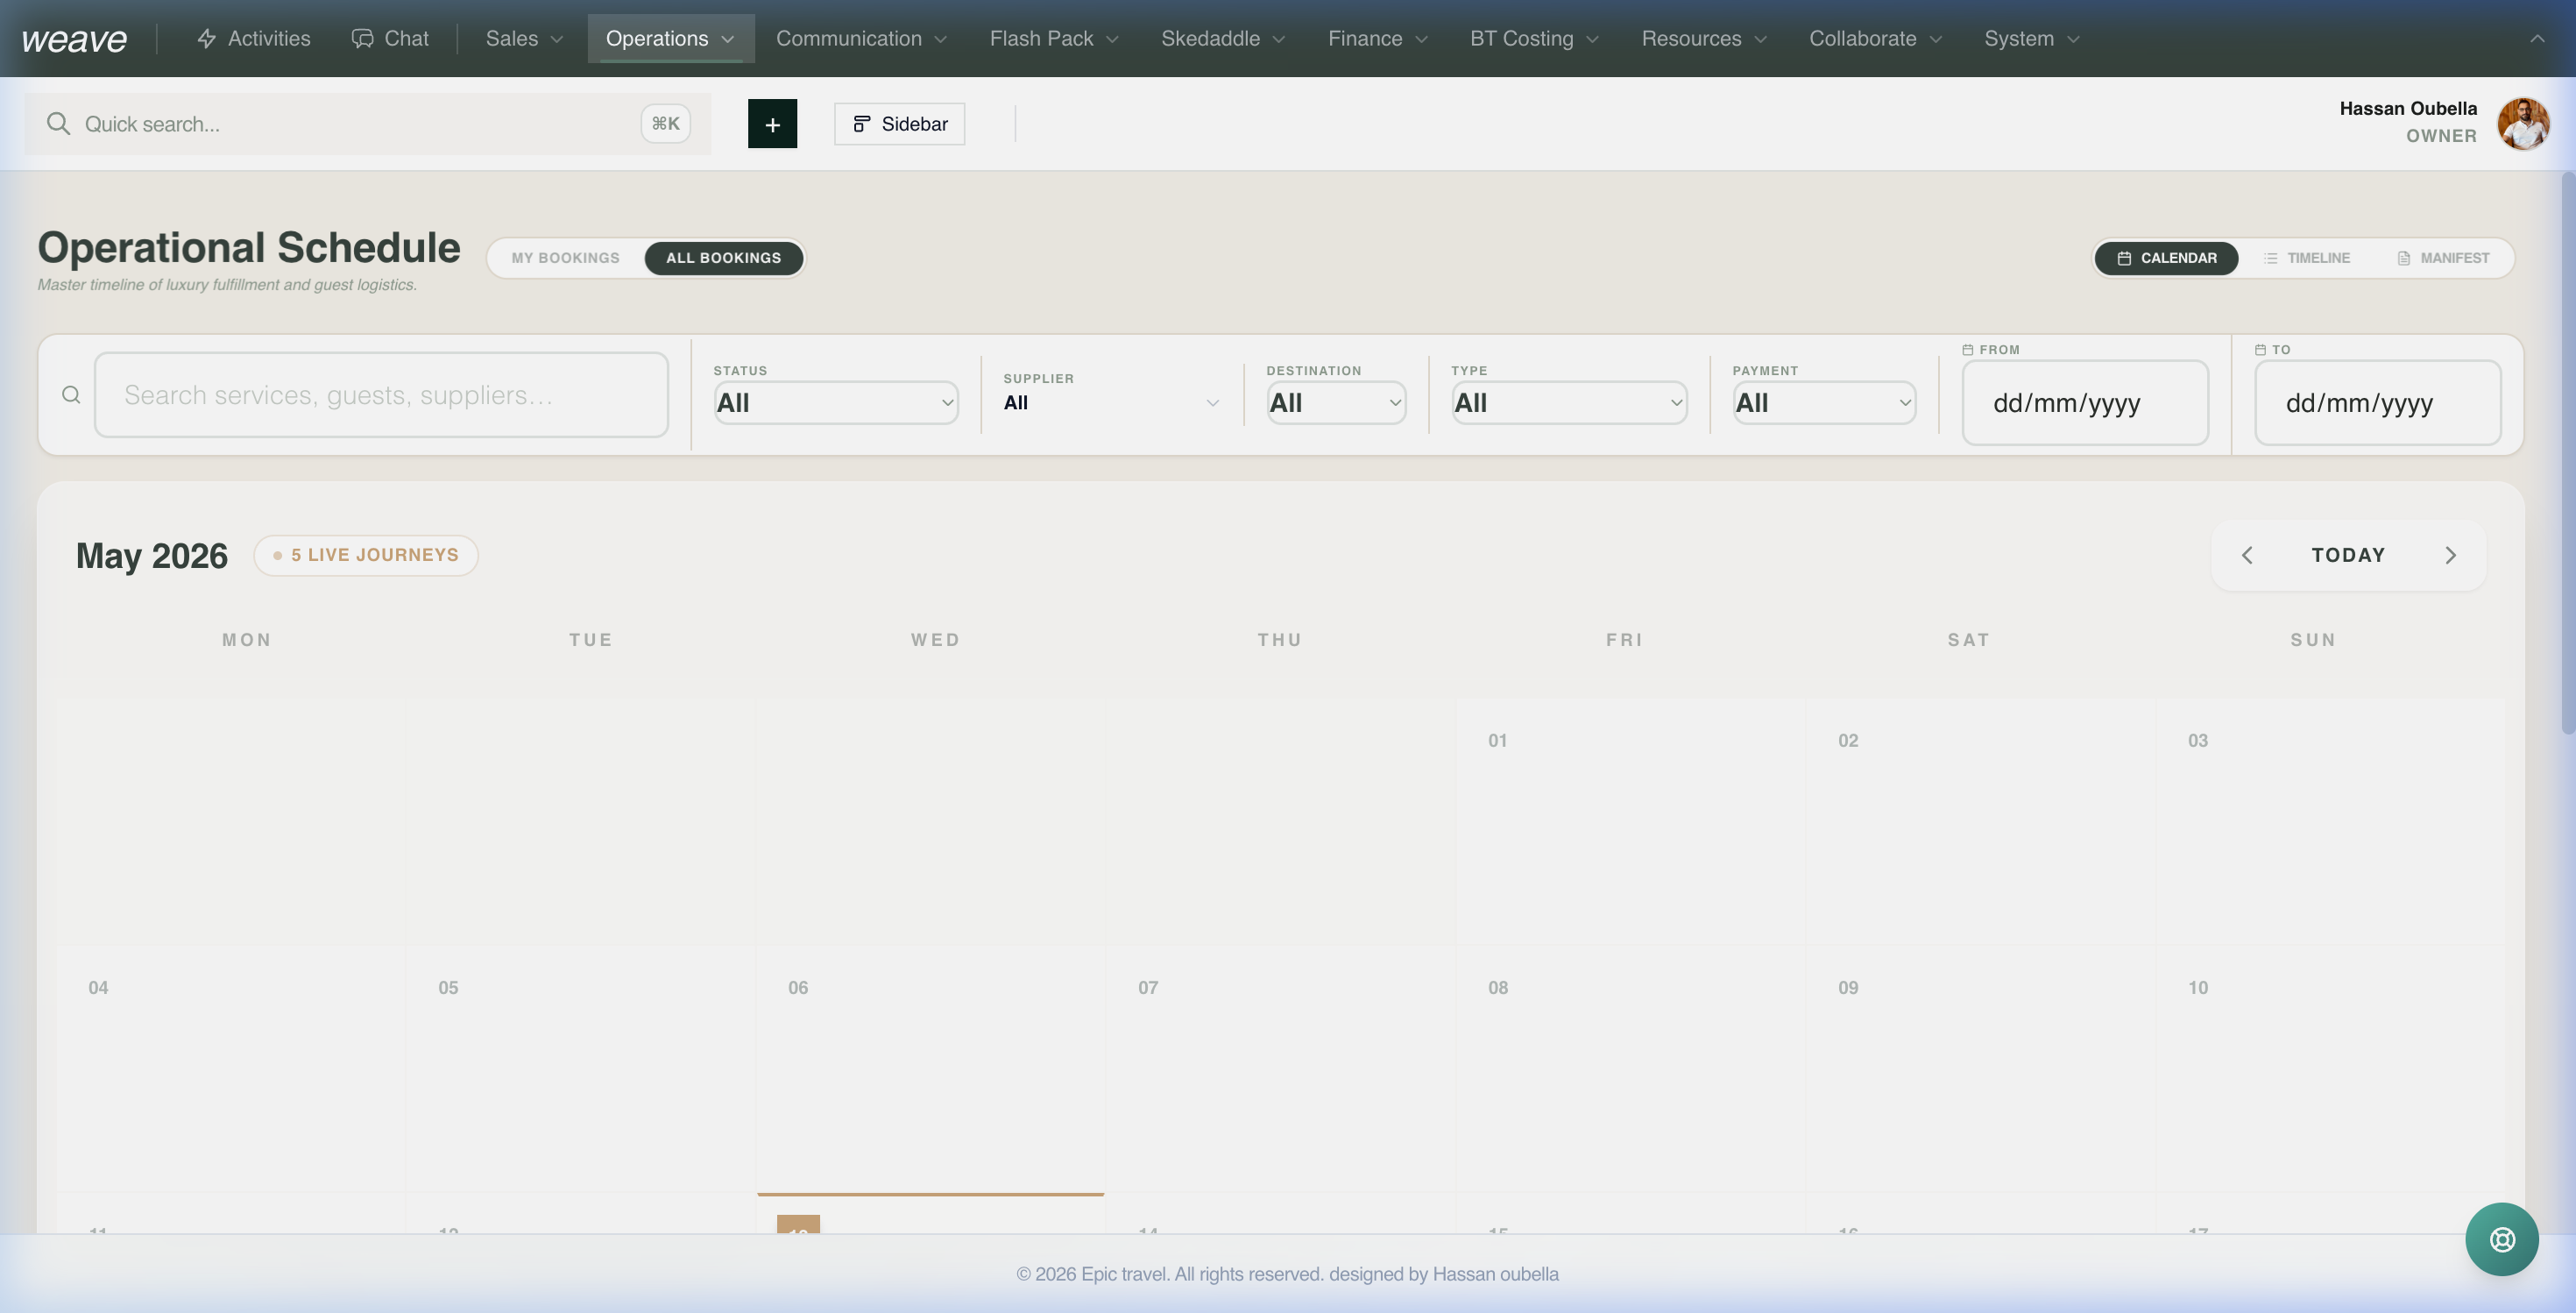2576x1313 pixels.
Task: Go to previous month arrow
Action: coord(2247,555)
